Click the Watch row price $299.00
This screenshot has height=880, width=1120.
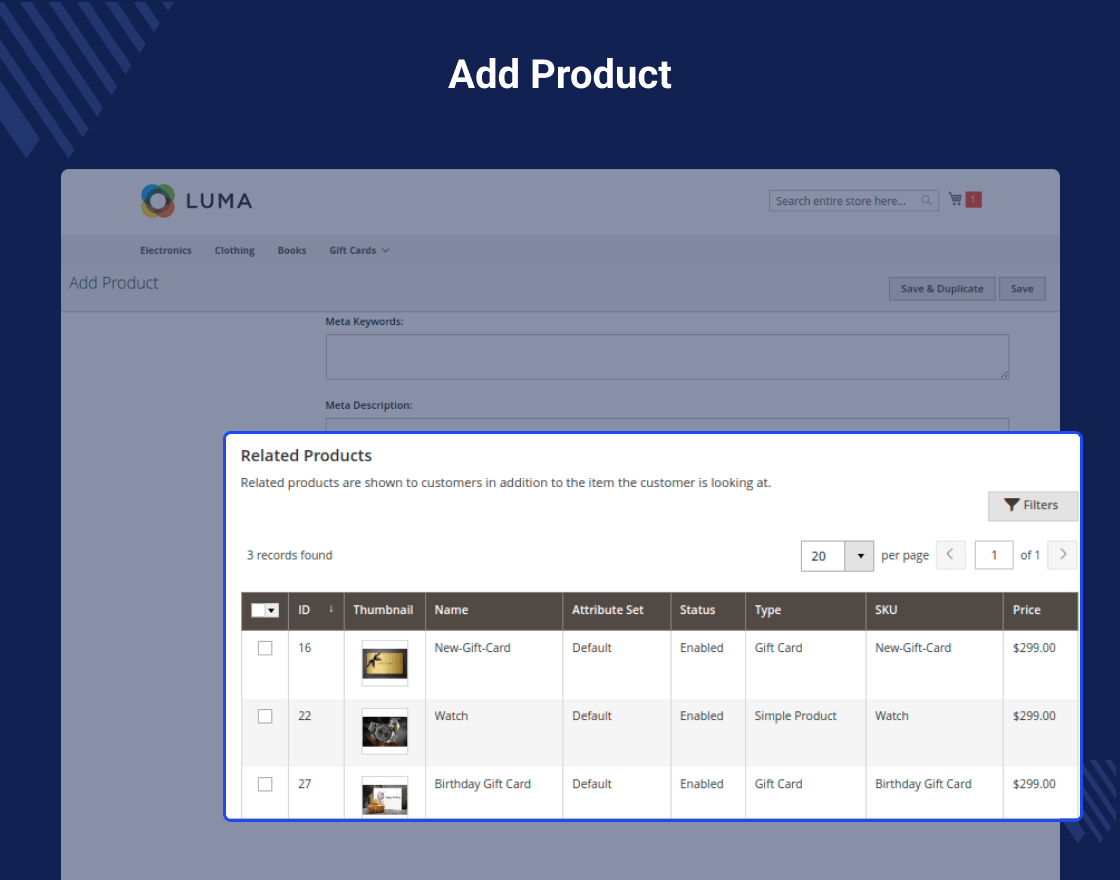coord(1034,716)
